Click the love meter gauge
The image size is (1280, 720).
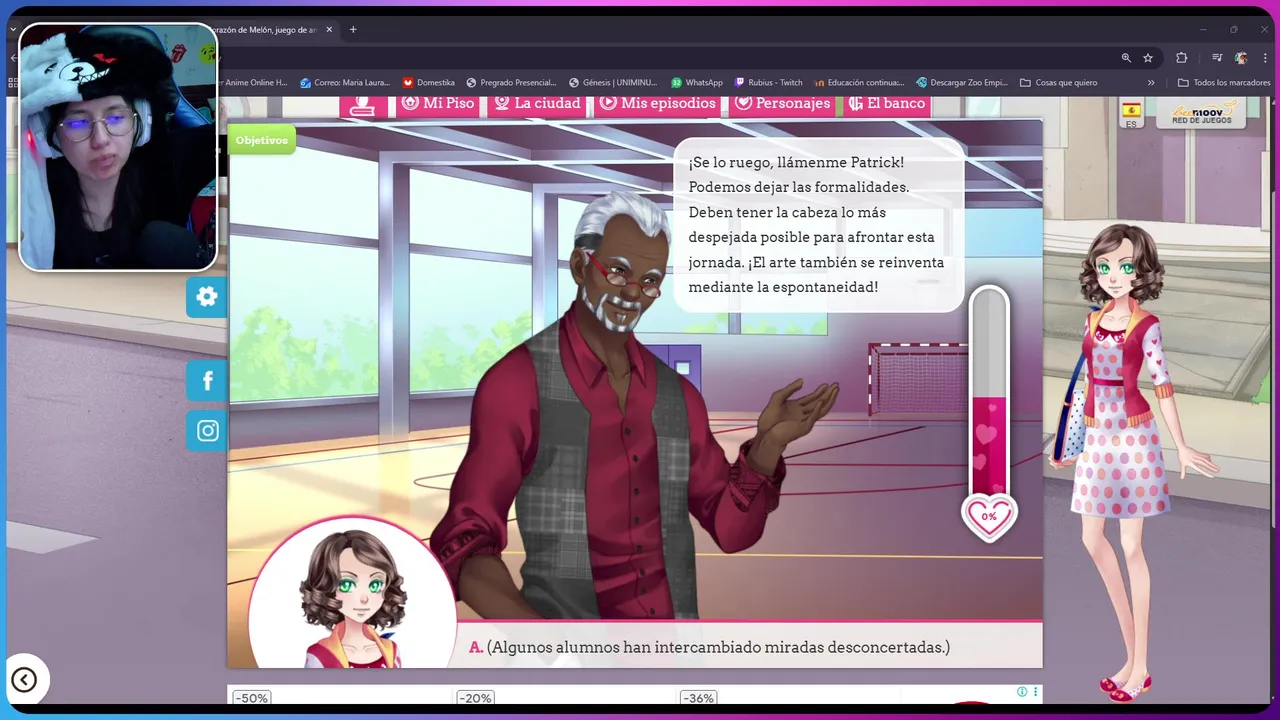point(989,392)
